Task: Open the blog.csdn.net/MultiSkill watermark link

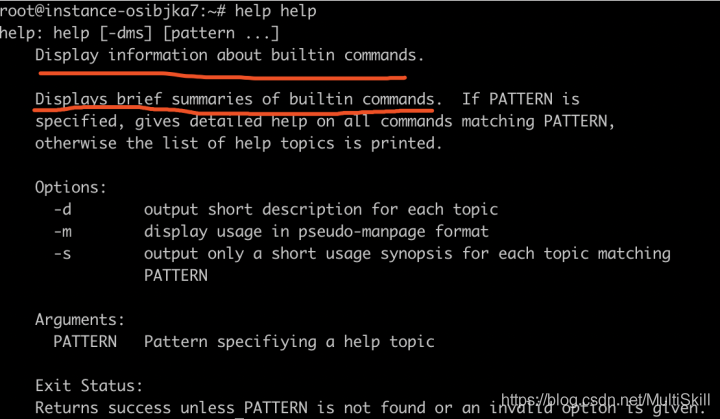Action: [606, 399]
